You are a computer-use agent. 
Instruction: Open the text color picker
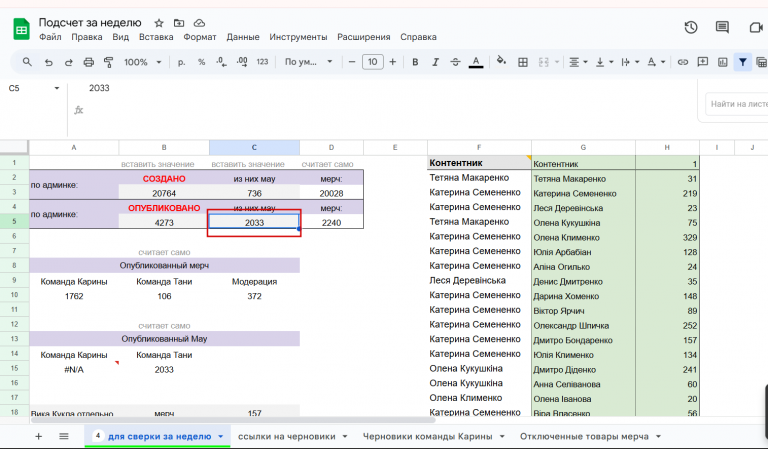(476, 62)
